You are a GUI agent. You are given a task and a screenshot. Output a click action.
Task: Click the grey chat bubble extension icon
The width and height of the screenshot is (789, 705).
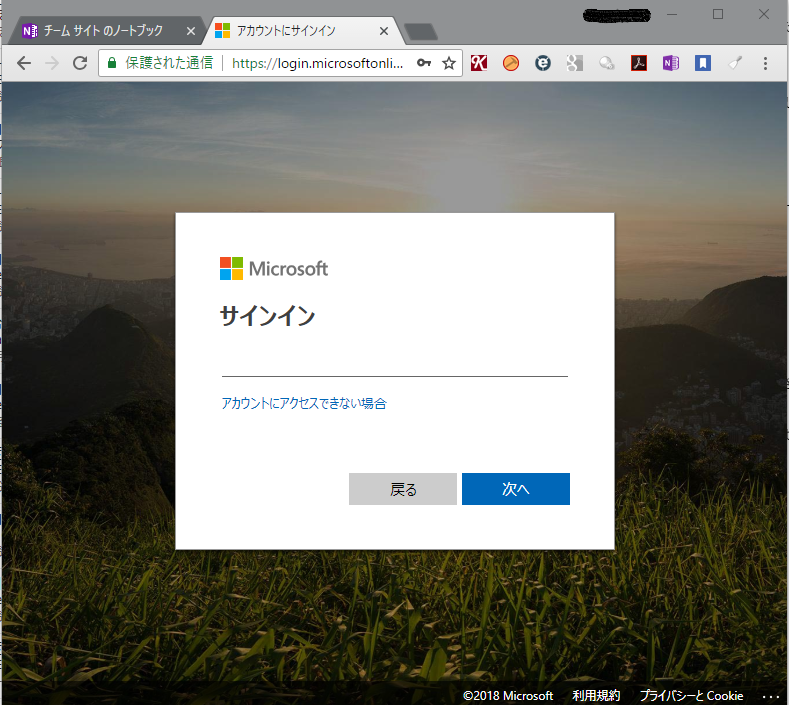pyautogui.click(x=606, y=63)
